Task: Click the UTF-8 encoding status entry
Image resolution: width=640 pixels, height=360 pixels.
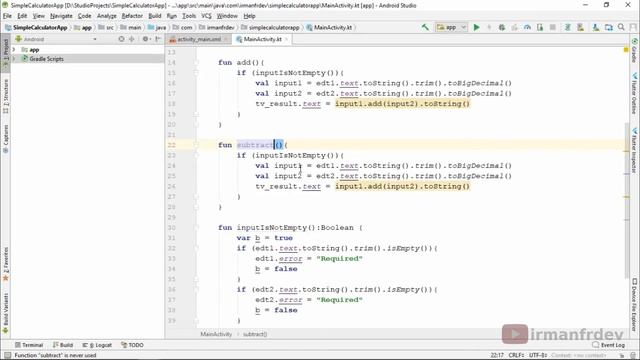Action: tap(538, 355)
